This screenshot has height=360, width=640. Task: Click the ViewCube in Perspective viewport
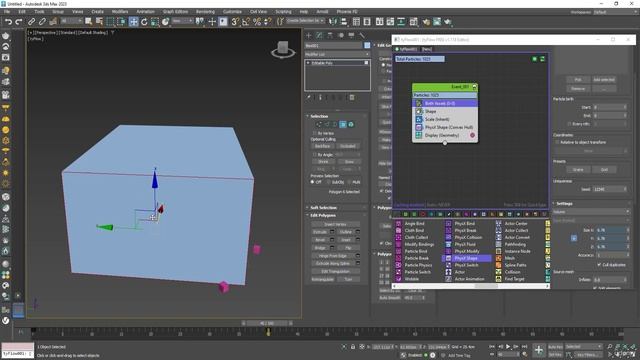282,49
